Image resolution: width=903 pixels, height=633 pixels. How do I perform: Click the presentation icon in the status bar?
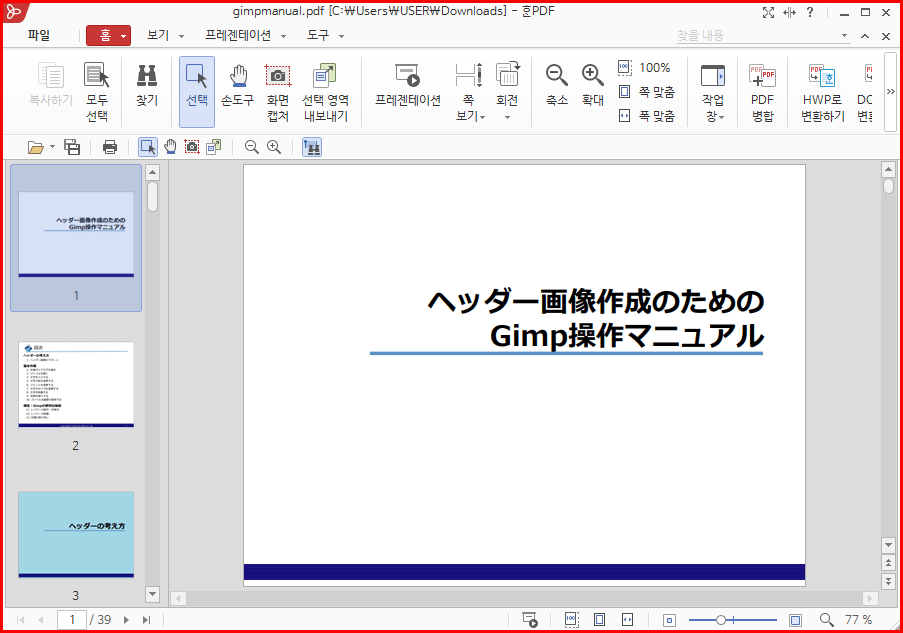click(x=530, y=620)
